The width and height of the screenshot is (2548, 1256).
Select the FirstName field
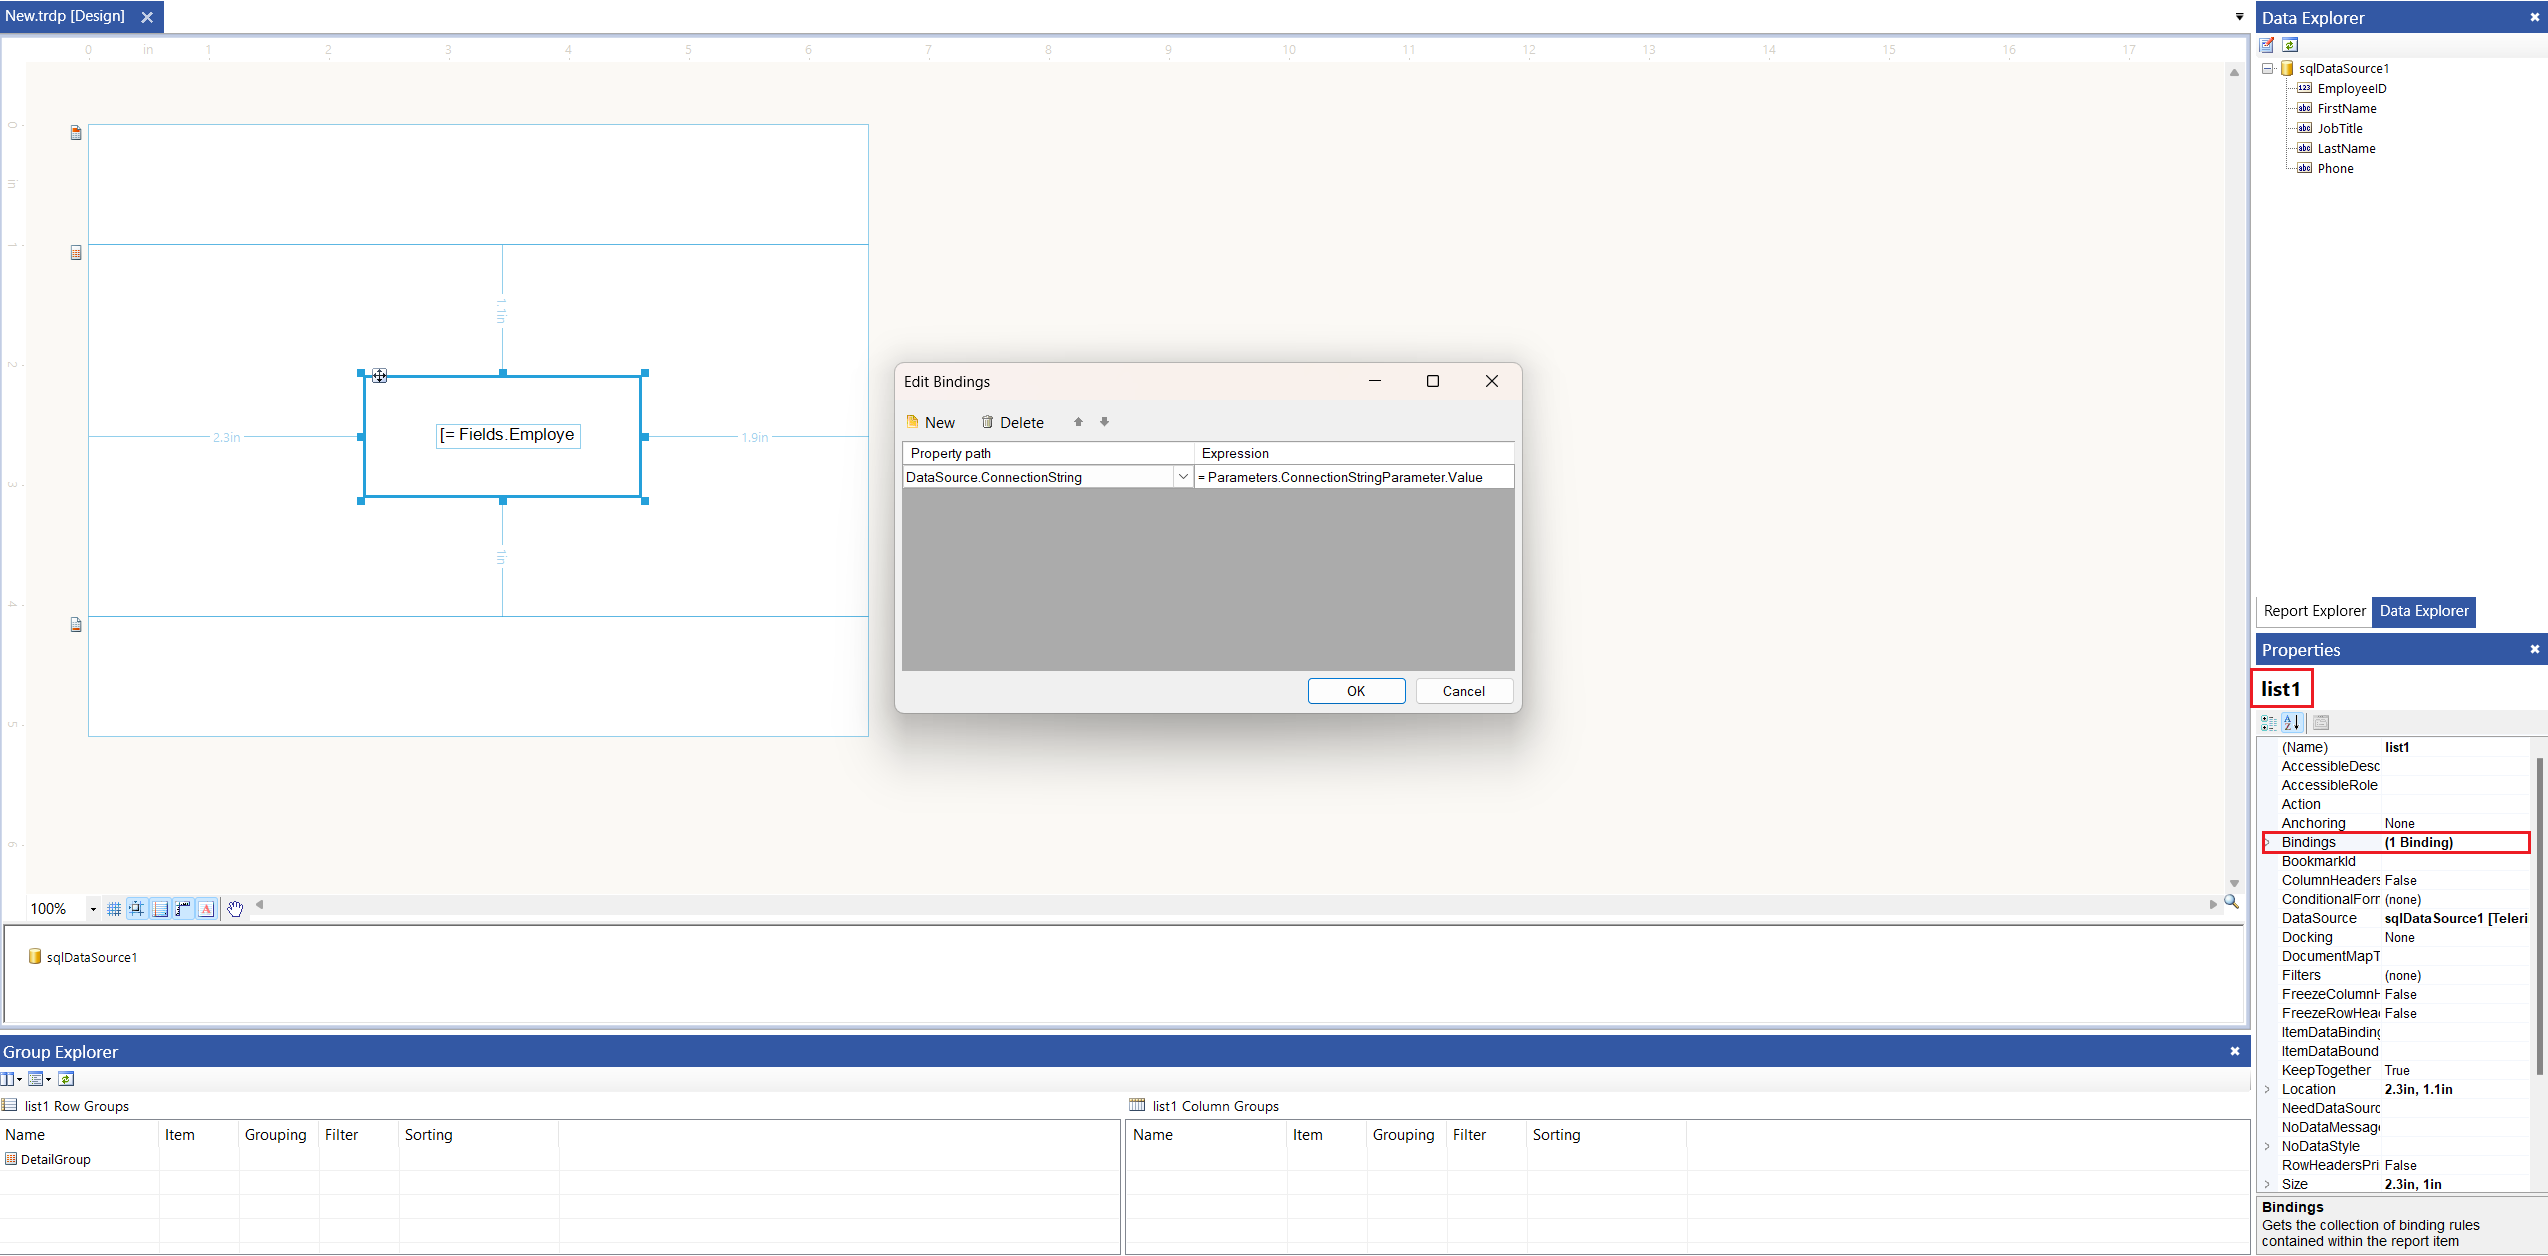pos(2347,108)
